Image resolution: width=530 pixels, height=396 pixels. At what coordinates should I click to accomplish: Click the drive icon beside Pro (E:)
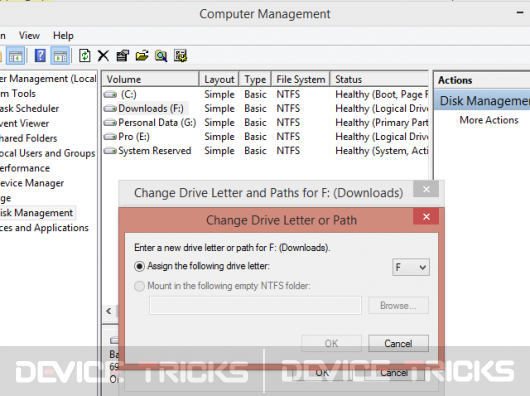pyautogui.click(x=110, y=137)
